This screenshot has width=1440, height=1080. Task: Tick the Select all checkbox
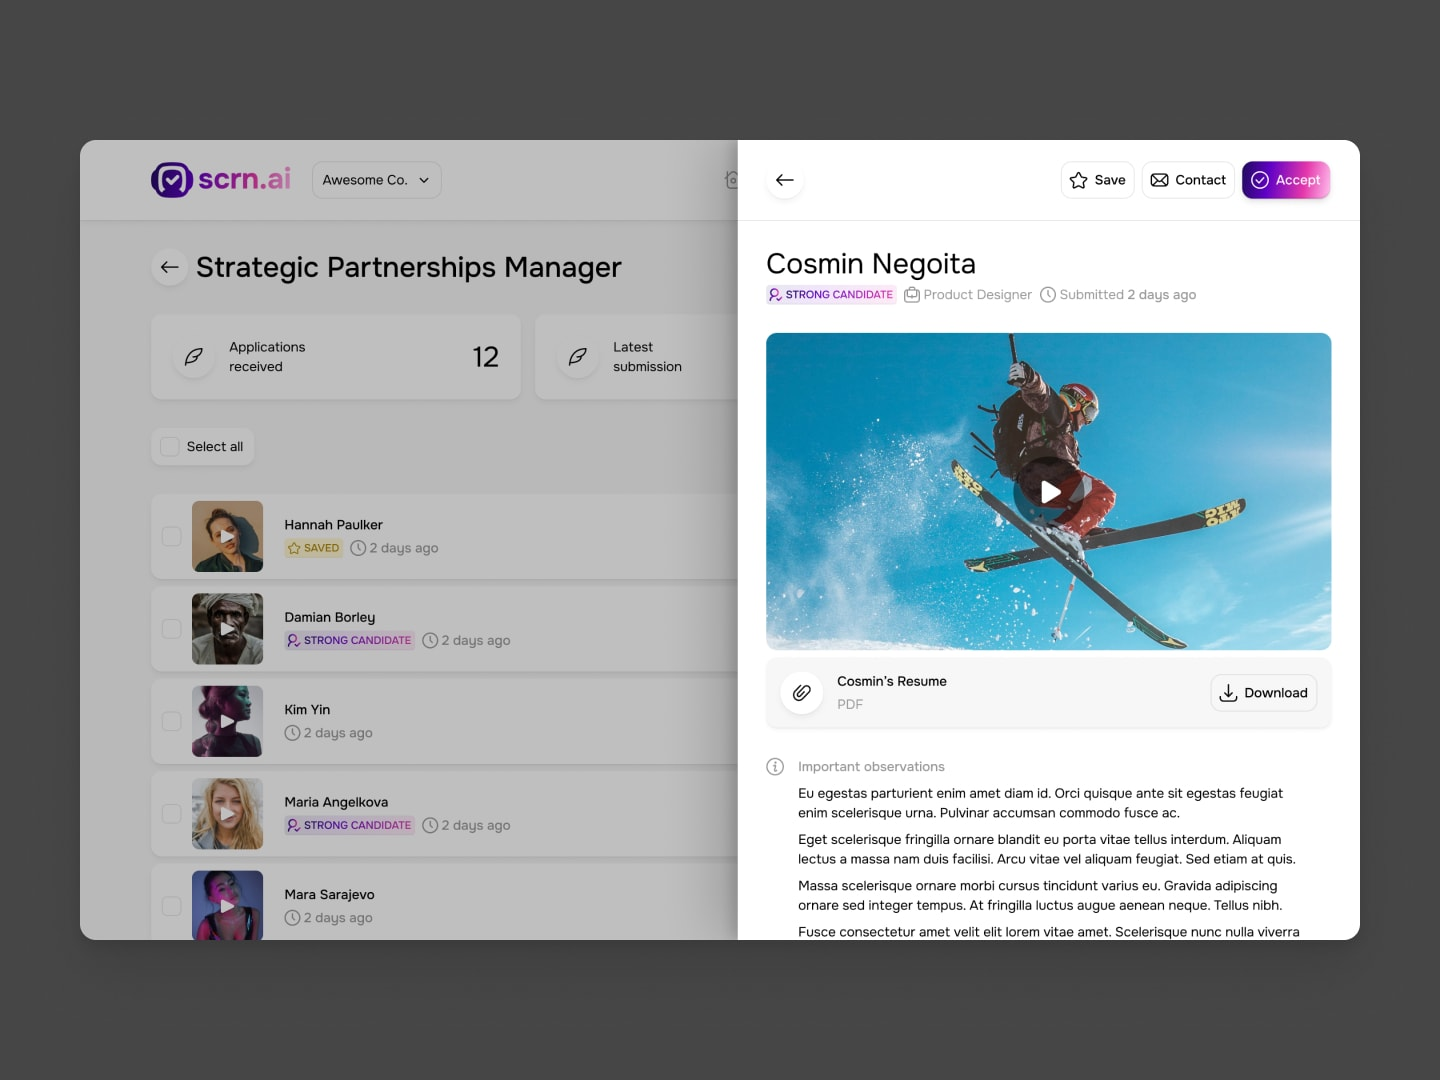[x=171, y=447]
